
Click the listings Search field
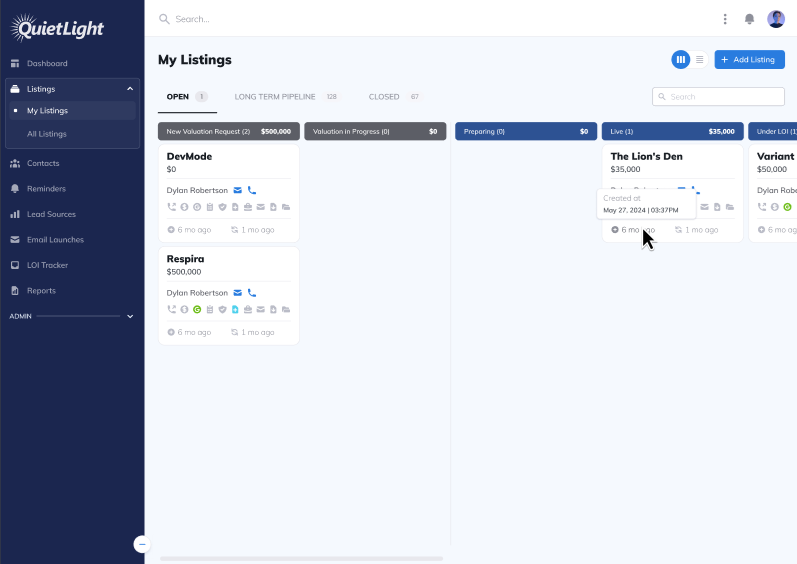coord(718,97)
